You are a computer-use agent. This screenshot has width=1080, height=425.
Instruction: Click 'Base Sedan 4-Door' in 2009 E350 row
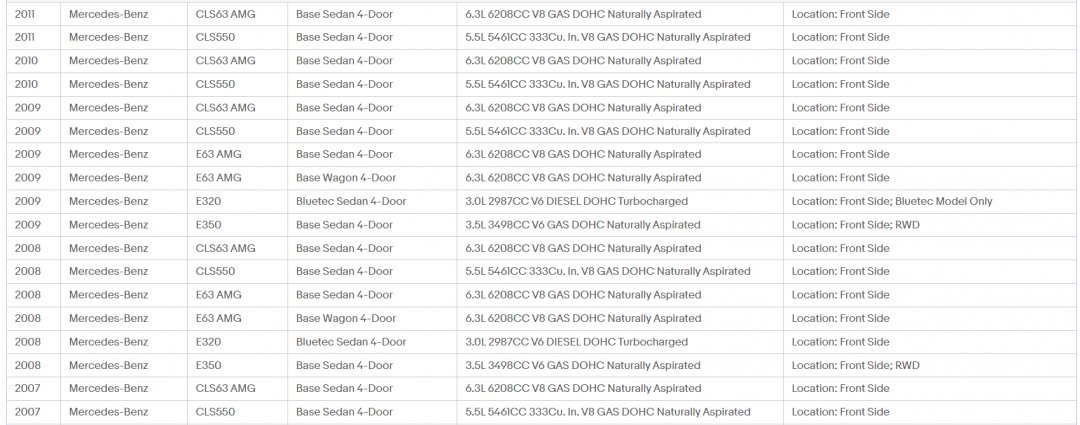click(x=344, y=225)
